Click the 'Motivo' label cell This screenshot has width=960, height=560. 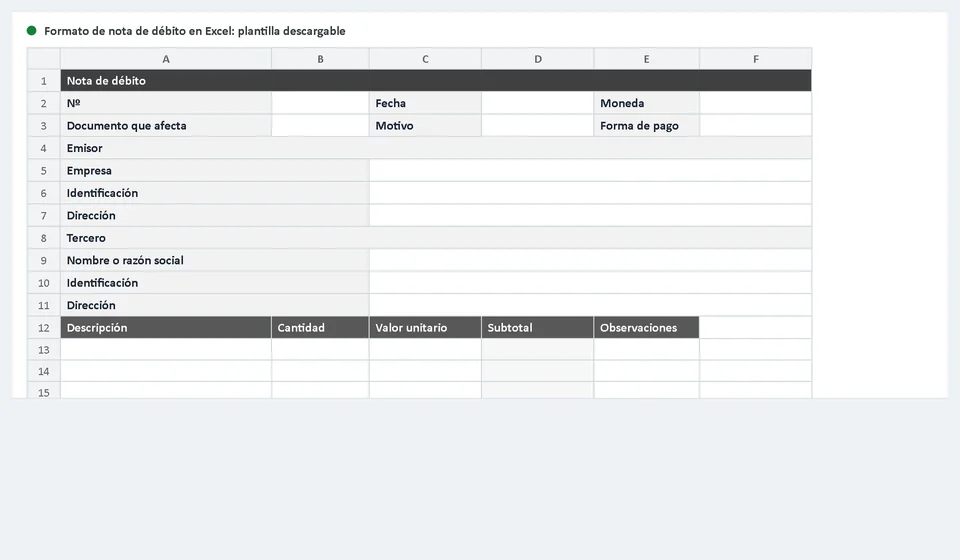[425, 125]
